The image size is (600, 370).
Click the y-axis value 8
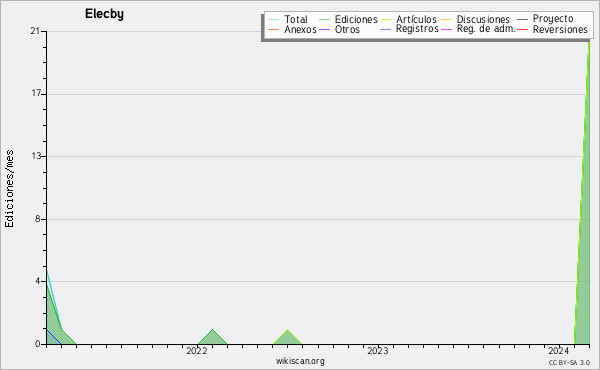38,219
